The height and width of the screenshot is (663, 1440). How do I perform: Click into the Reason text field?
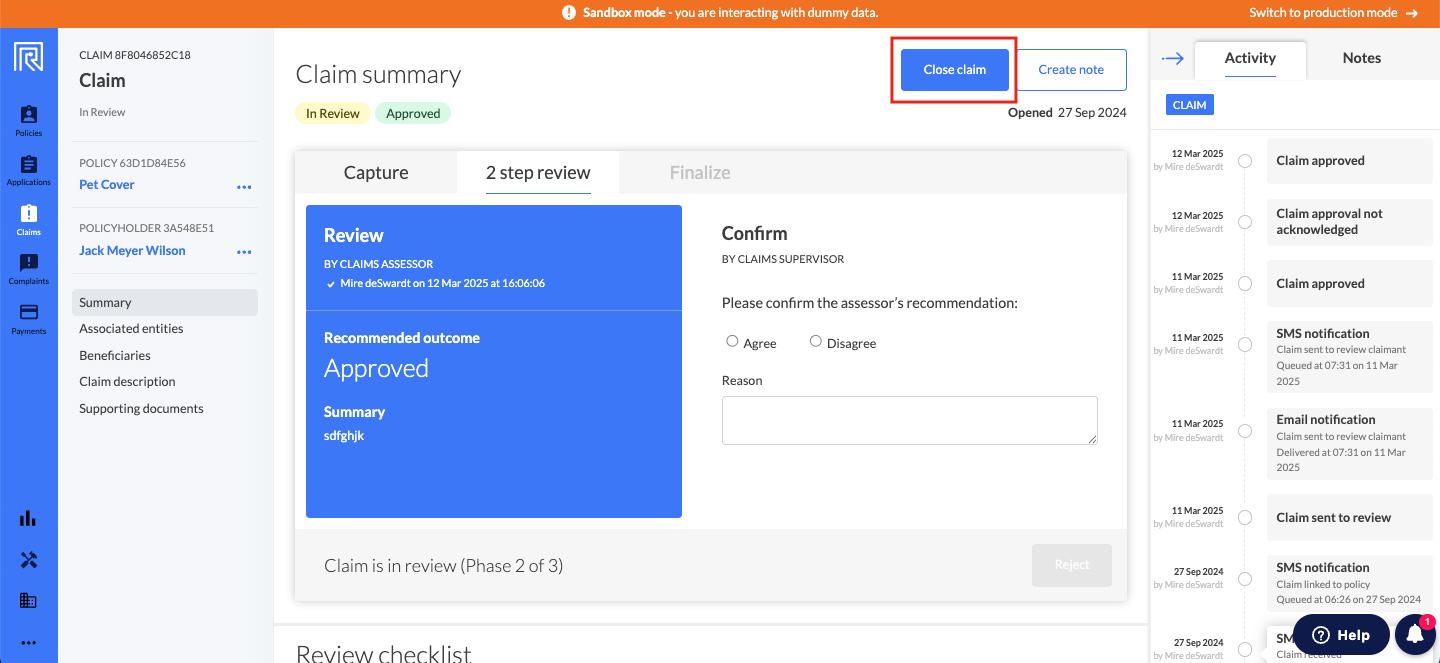(x=910, y=420)
